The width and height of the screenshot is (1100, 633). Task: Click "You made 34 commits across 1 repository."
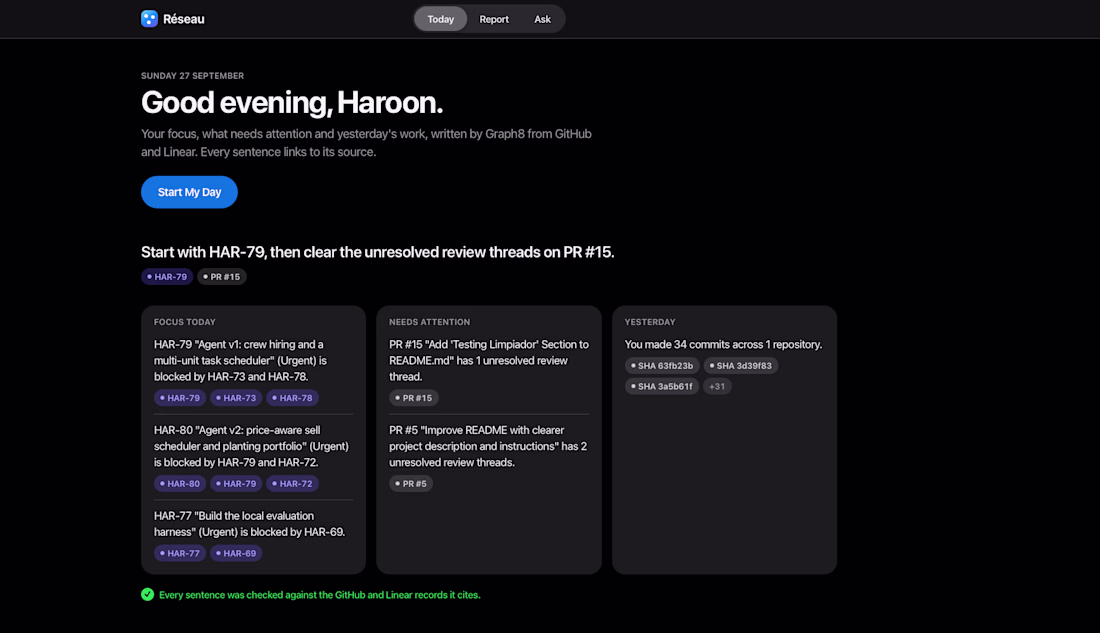coord(723,345)
